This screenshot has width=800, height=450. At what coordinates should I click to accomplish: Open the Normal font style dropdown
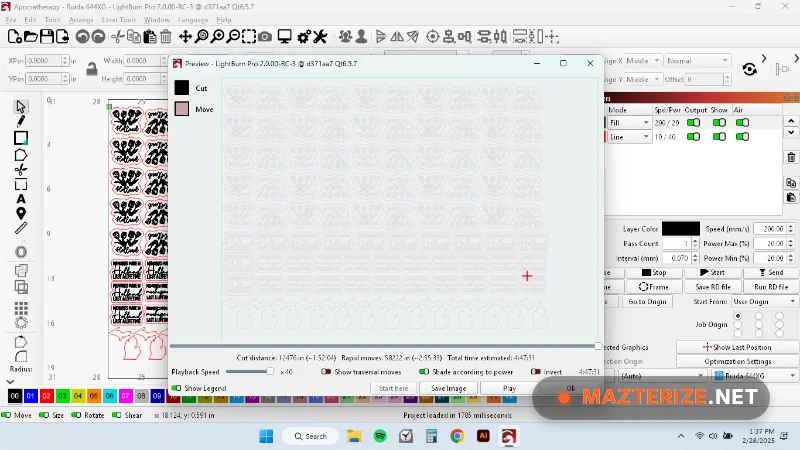697,61
